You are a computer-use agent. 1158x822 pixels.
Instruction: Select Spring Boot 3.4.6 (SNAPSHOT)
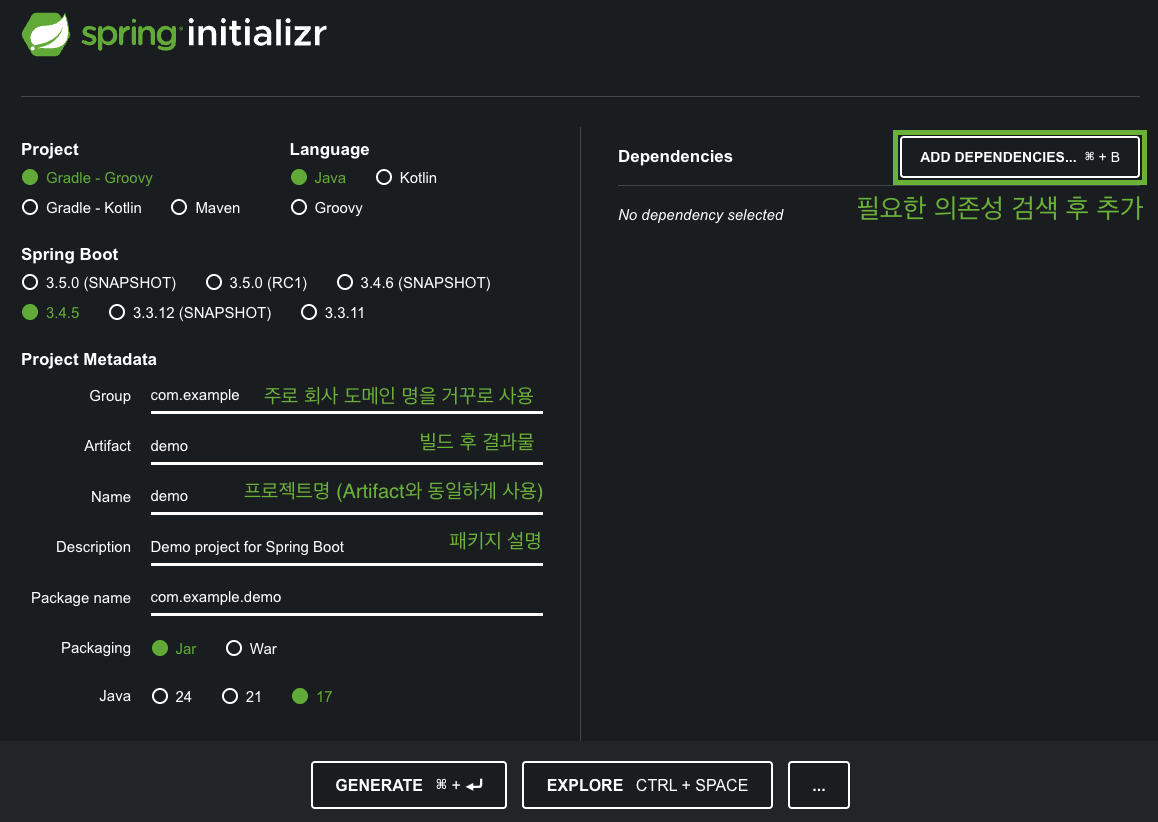pyautogui.click(x=414, y=283)
